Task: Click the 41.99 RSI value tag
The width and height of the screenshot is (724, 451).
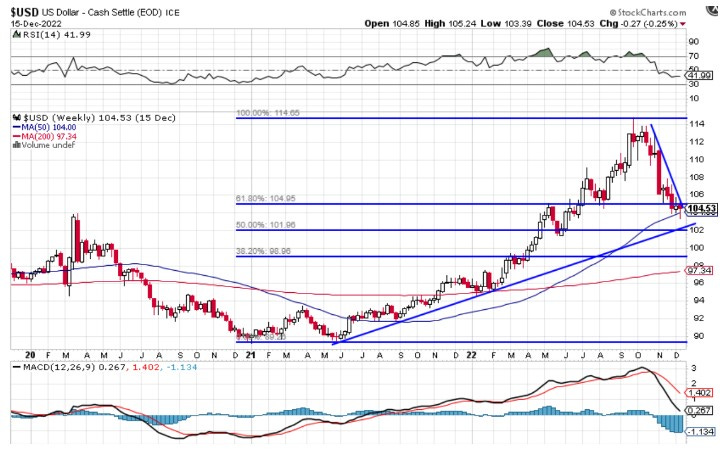Action: pyautogui.click(x=698, y=75)
